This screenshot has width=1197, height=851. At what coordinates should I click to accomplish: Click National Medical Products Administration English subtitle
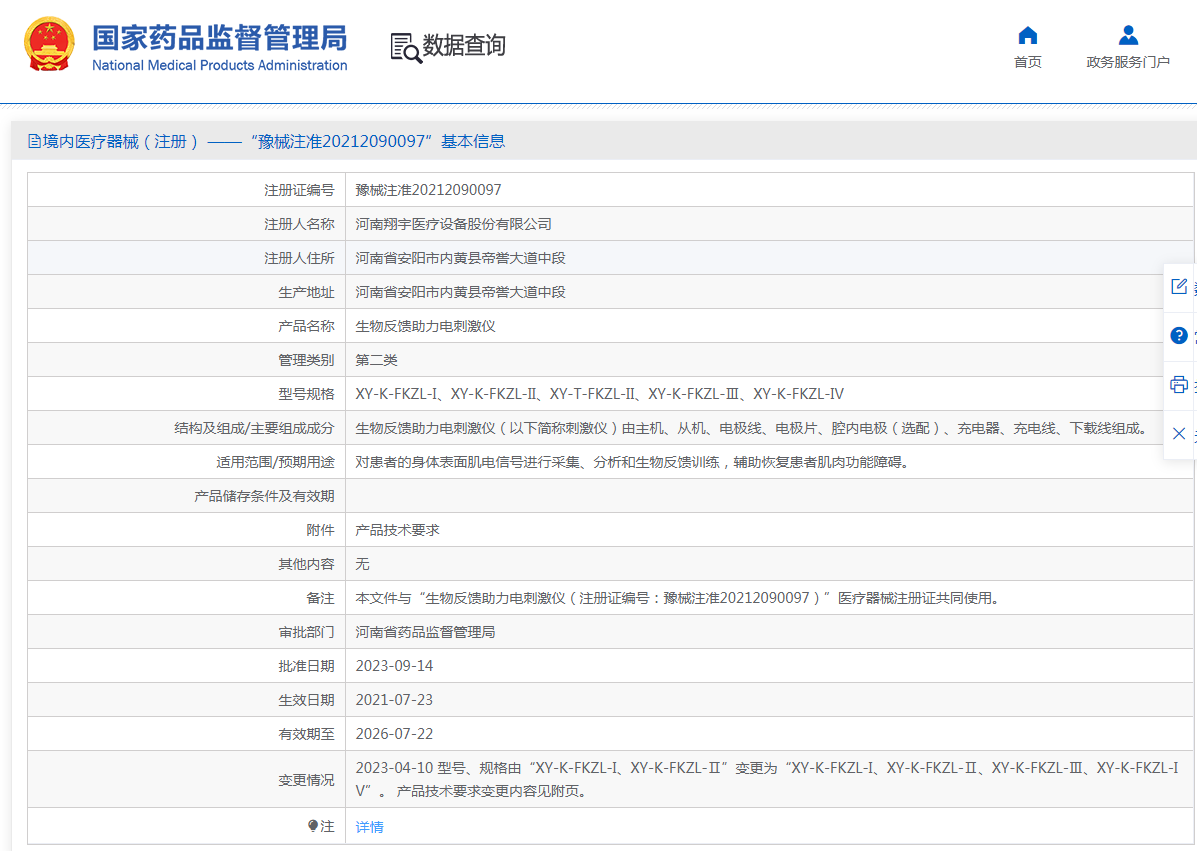(219, 65)
